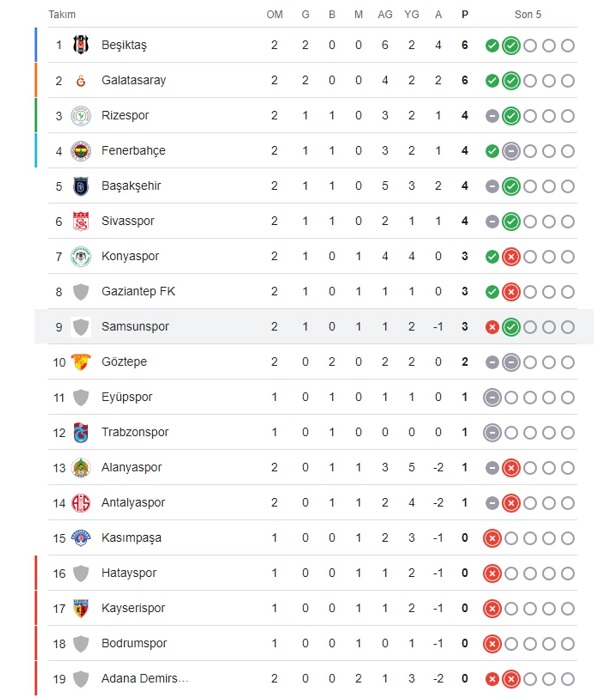The height and width of the screenshot is (700, 613).
Task: Click the Kayserispor club emblem
Action: click(x=81, y=608)
